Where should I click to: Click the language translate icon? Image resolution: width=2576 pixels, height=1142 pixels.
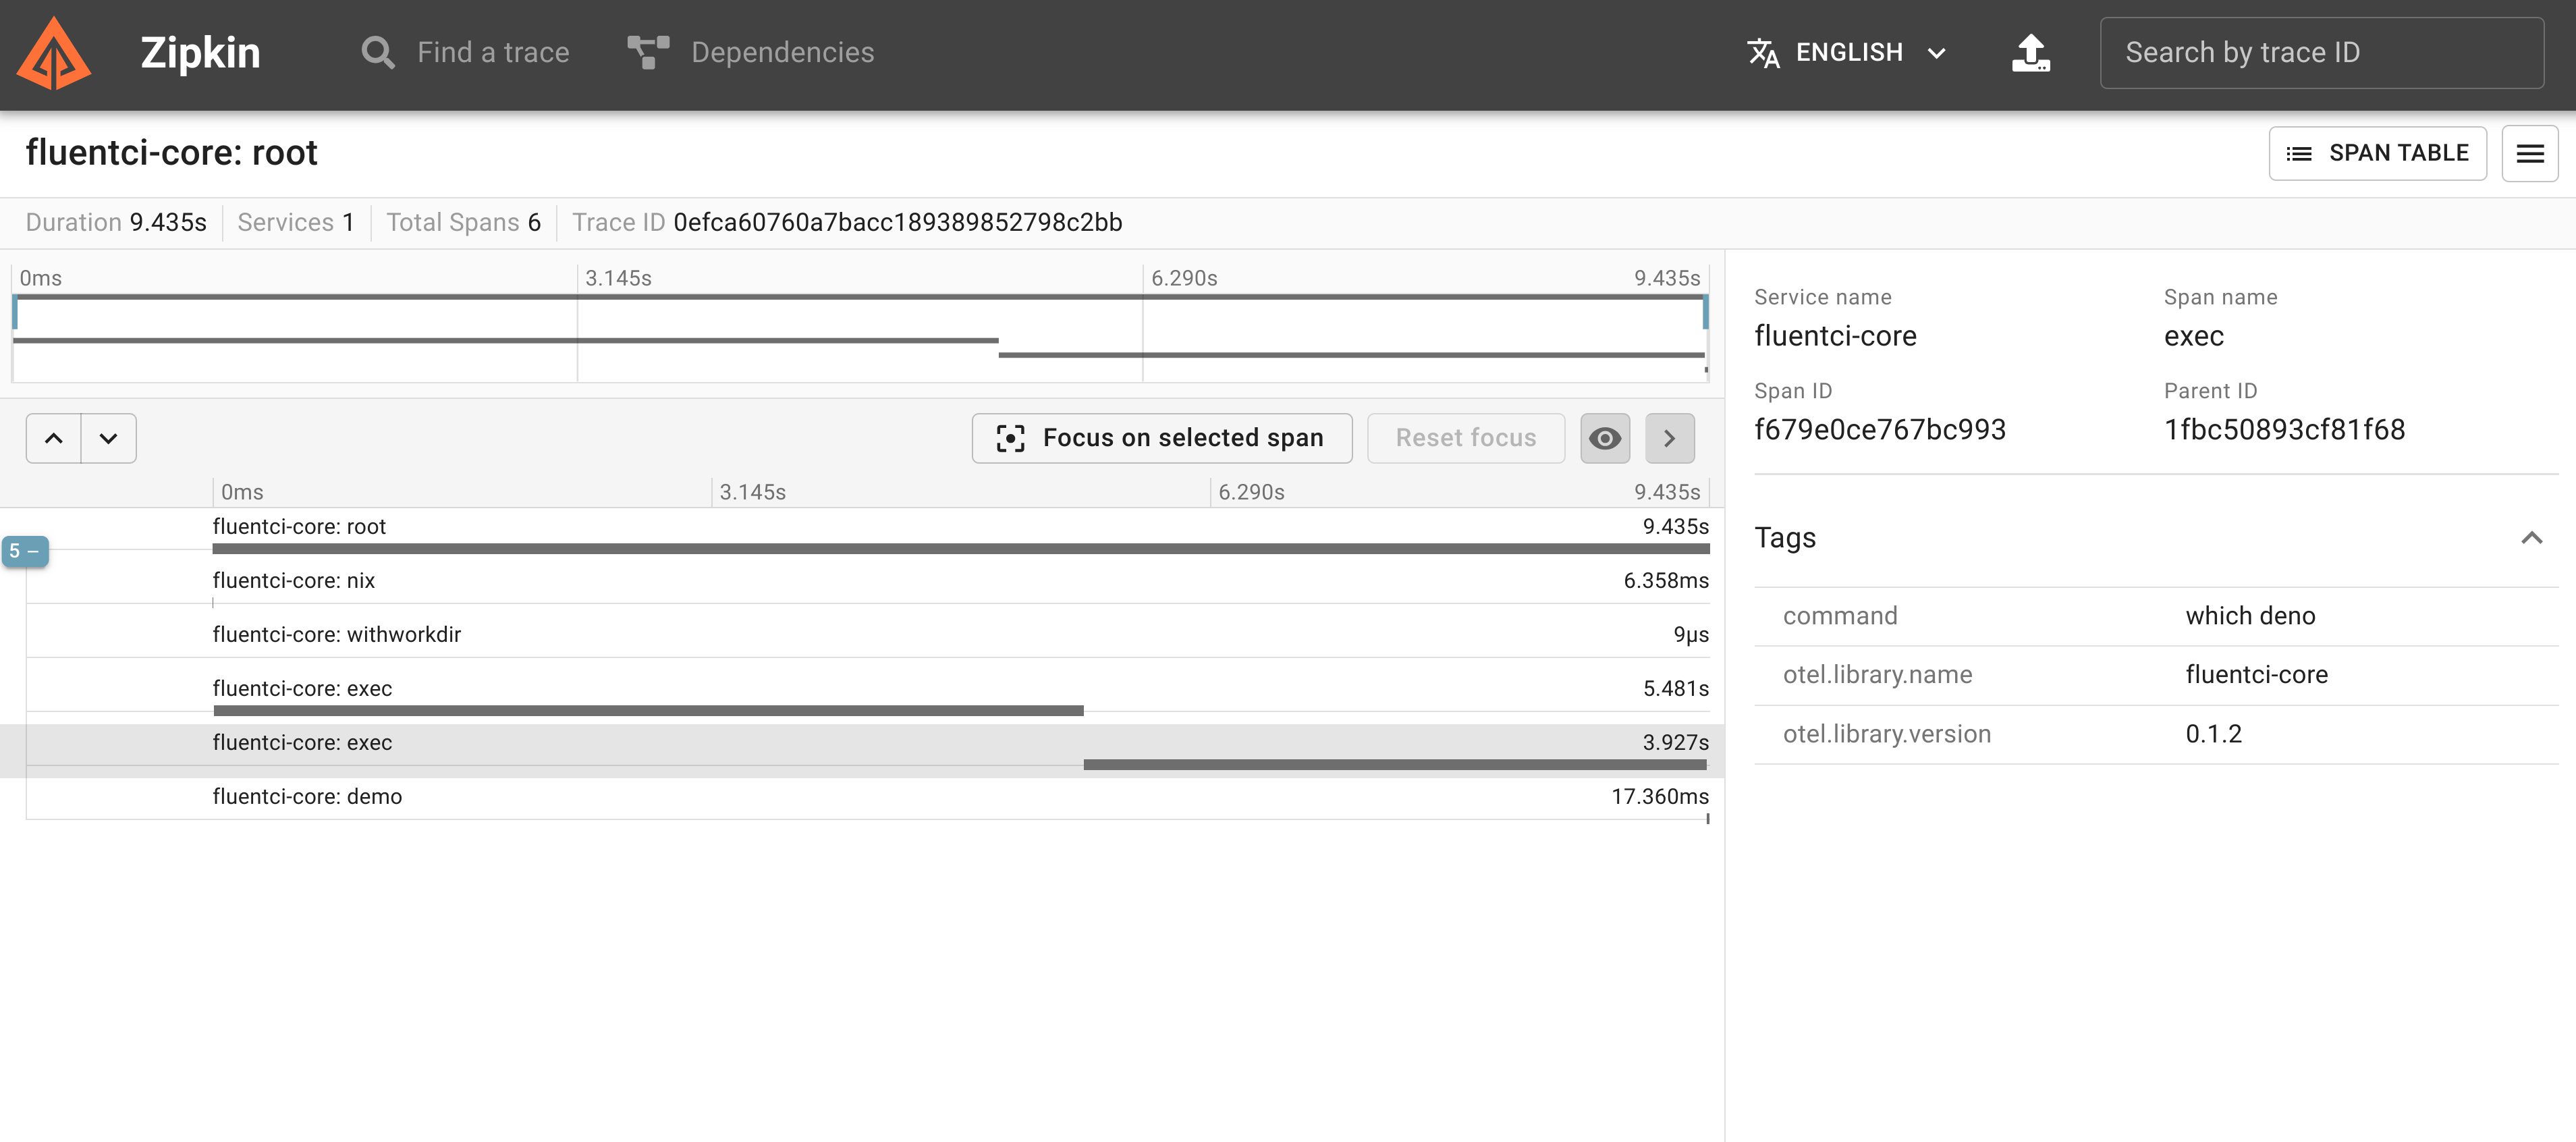point(1763,52)
